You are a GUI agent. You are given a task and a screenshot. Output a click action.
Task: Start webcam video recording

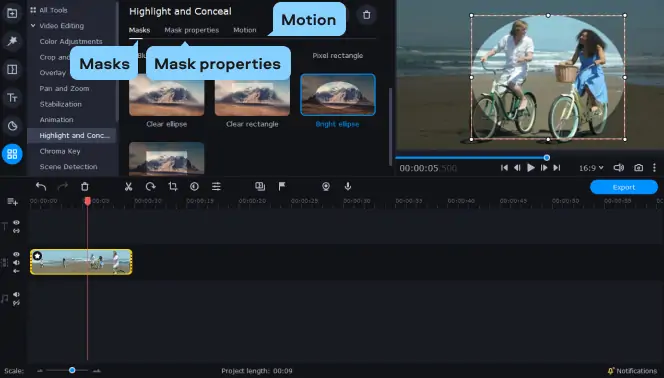[326, 186]
